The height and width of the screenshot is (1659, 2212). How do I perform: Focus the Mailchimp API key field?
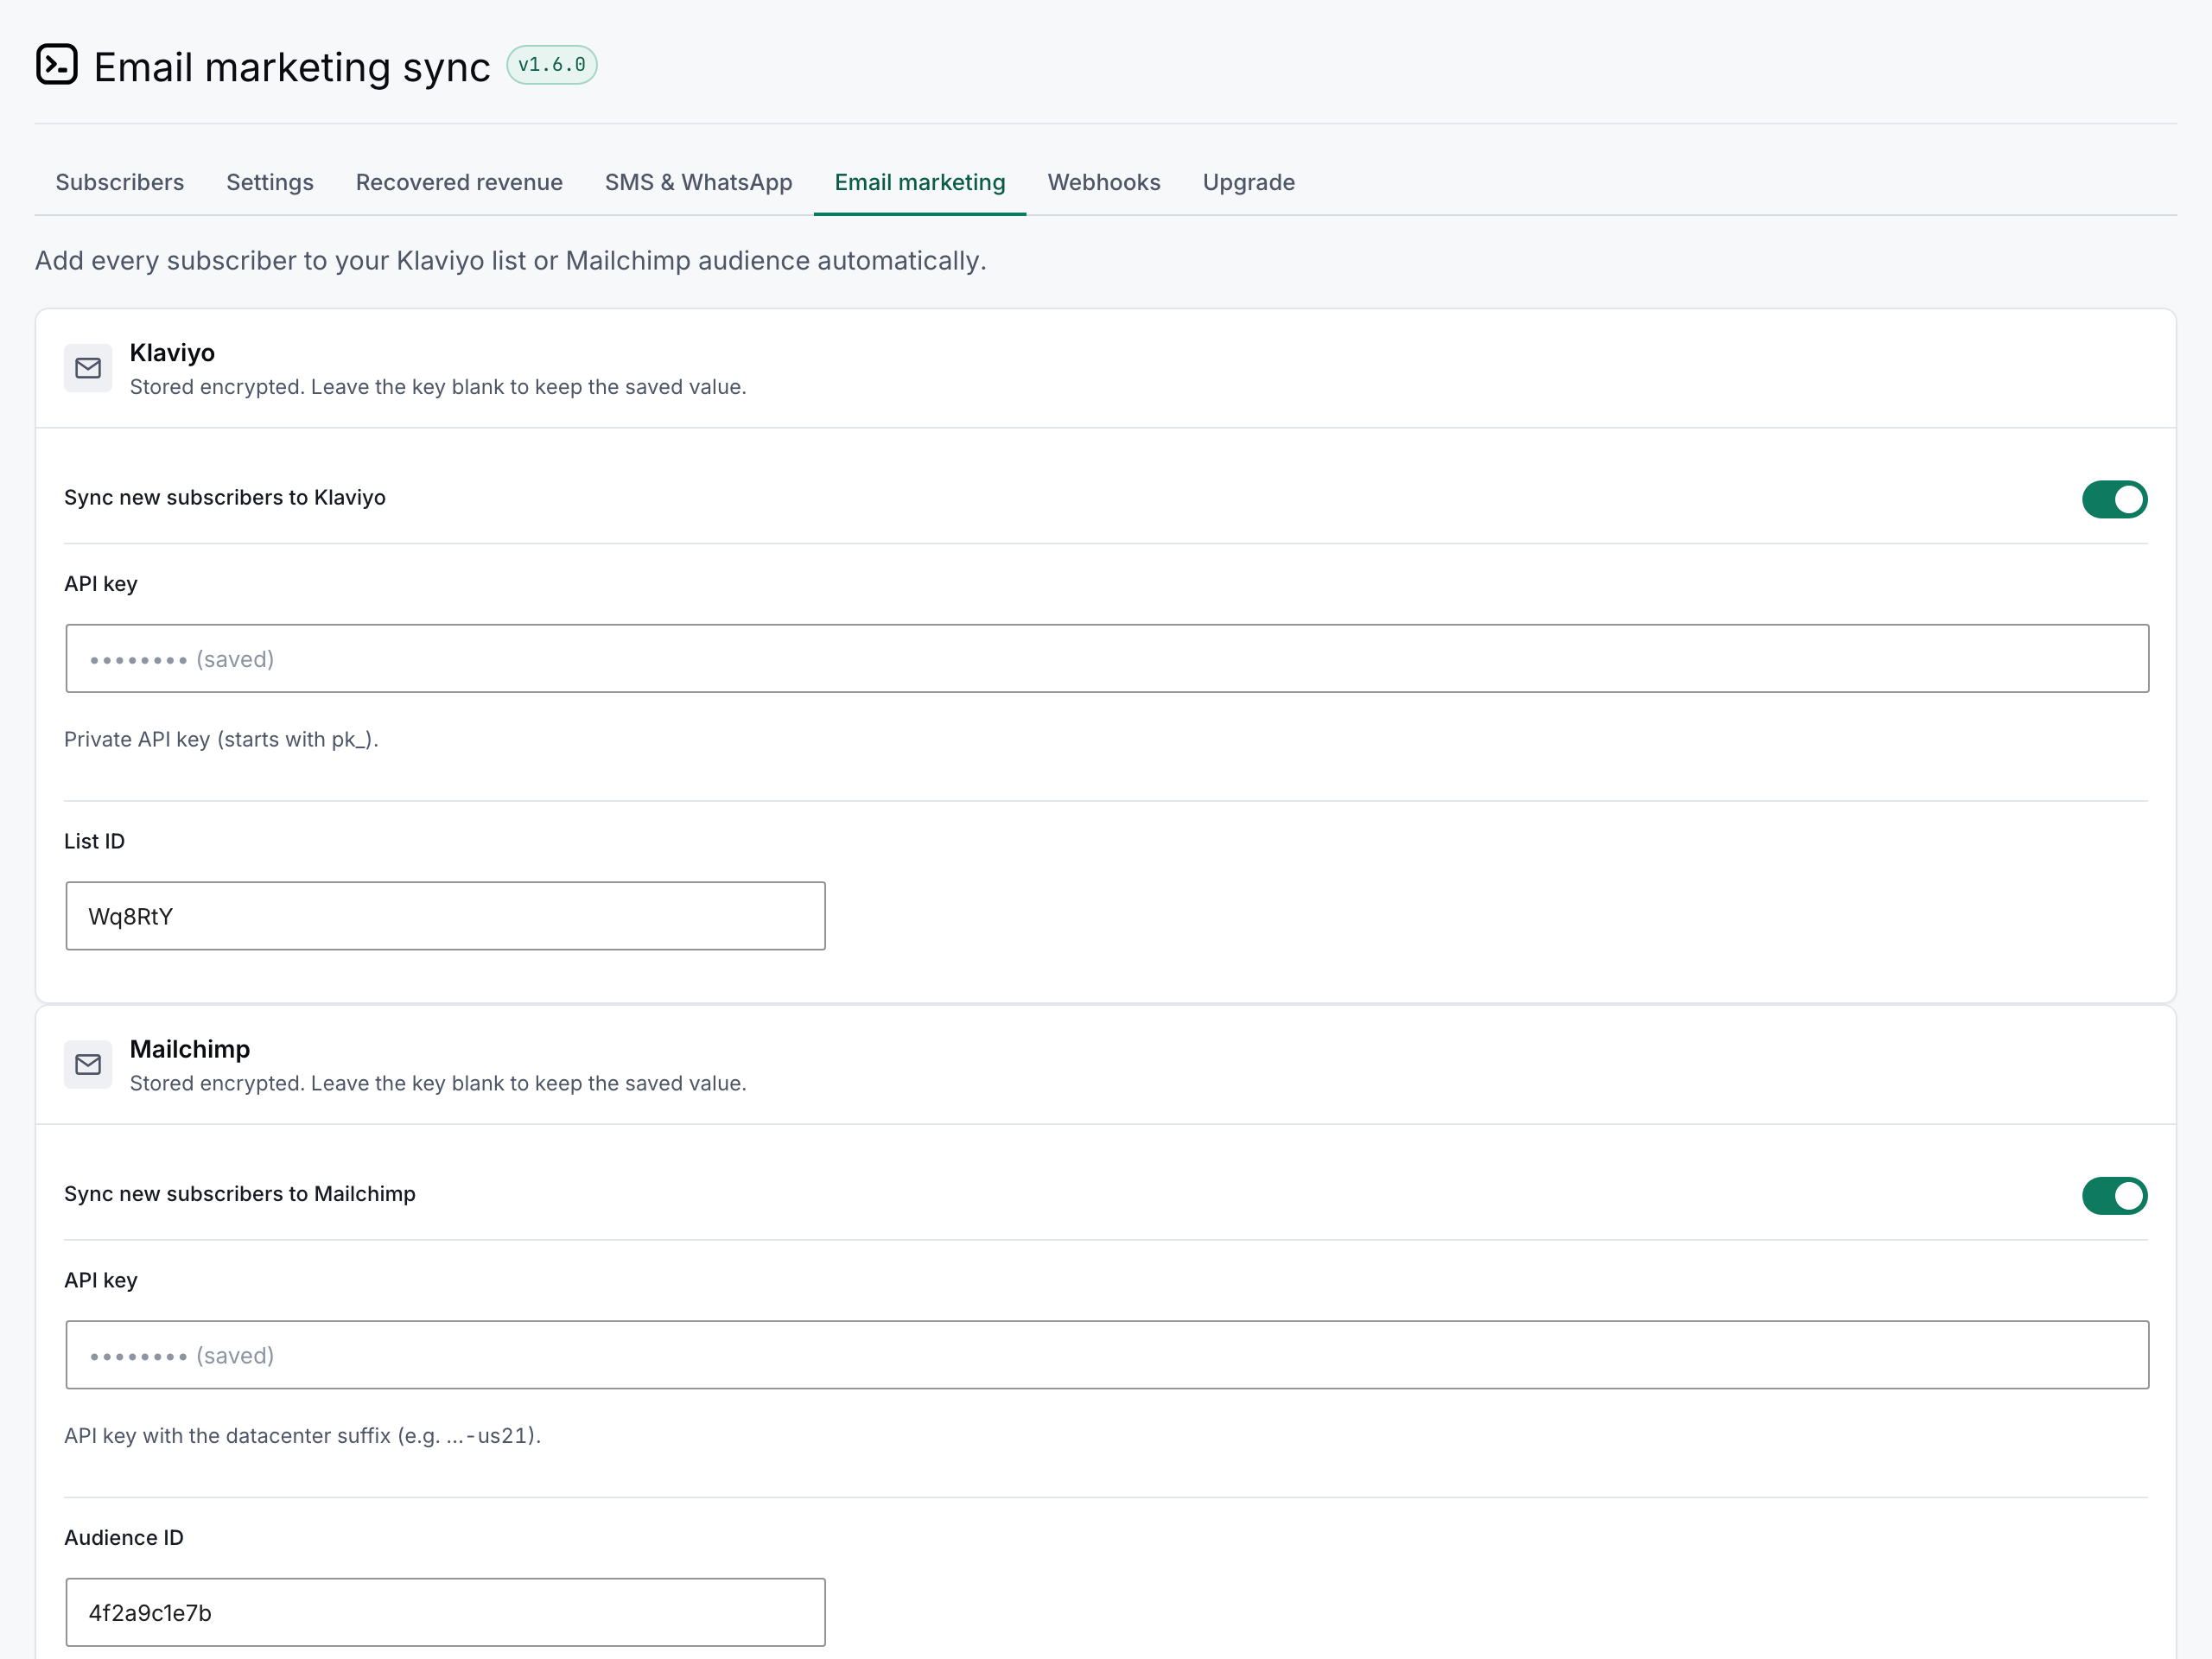(x=1107, y=1355)
